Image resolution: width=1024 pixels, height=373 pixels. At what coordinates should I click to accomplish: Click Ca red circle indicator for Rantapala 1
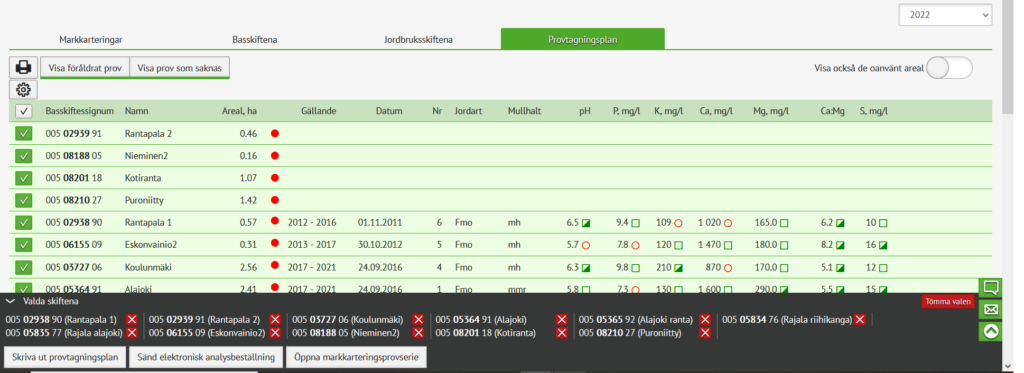coord(728,223)
